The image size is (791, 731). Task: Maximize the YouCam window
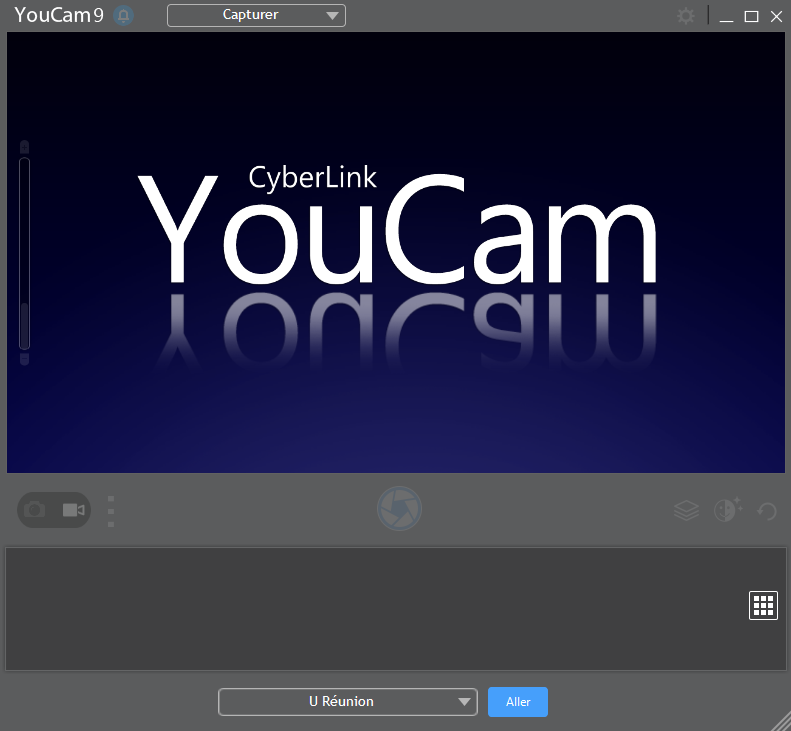[x=751, y=17]
